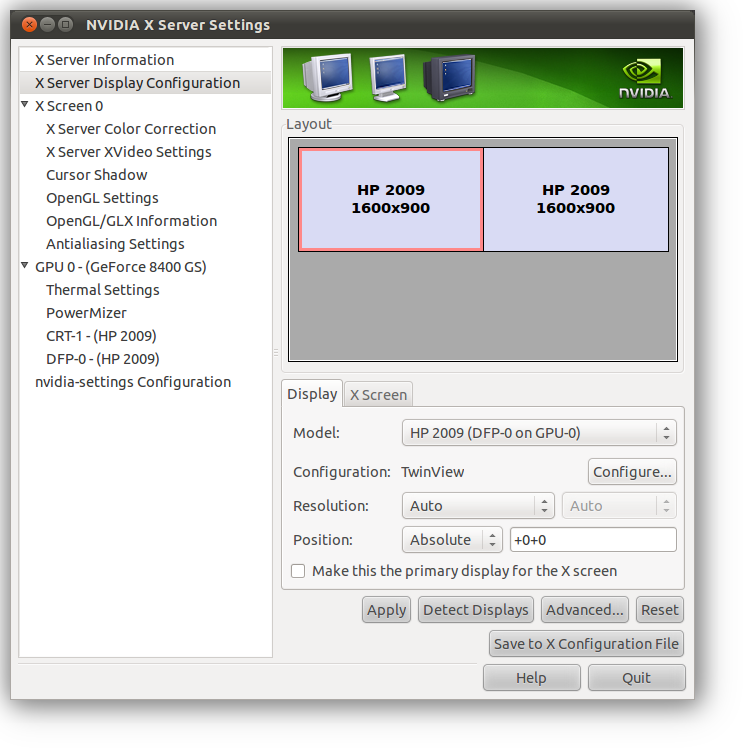Enable make this the primary display checkbox
This screenshot has width=747, height=752.
pos(298,571)
